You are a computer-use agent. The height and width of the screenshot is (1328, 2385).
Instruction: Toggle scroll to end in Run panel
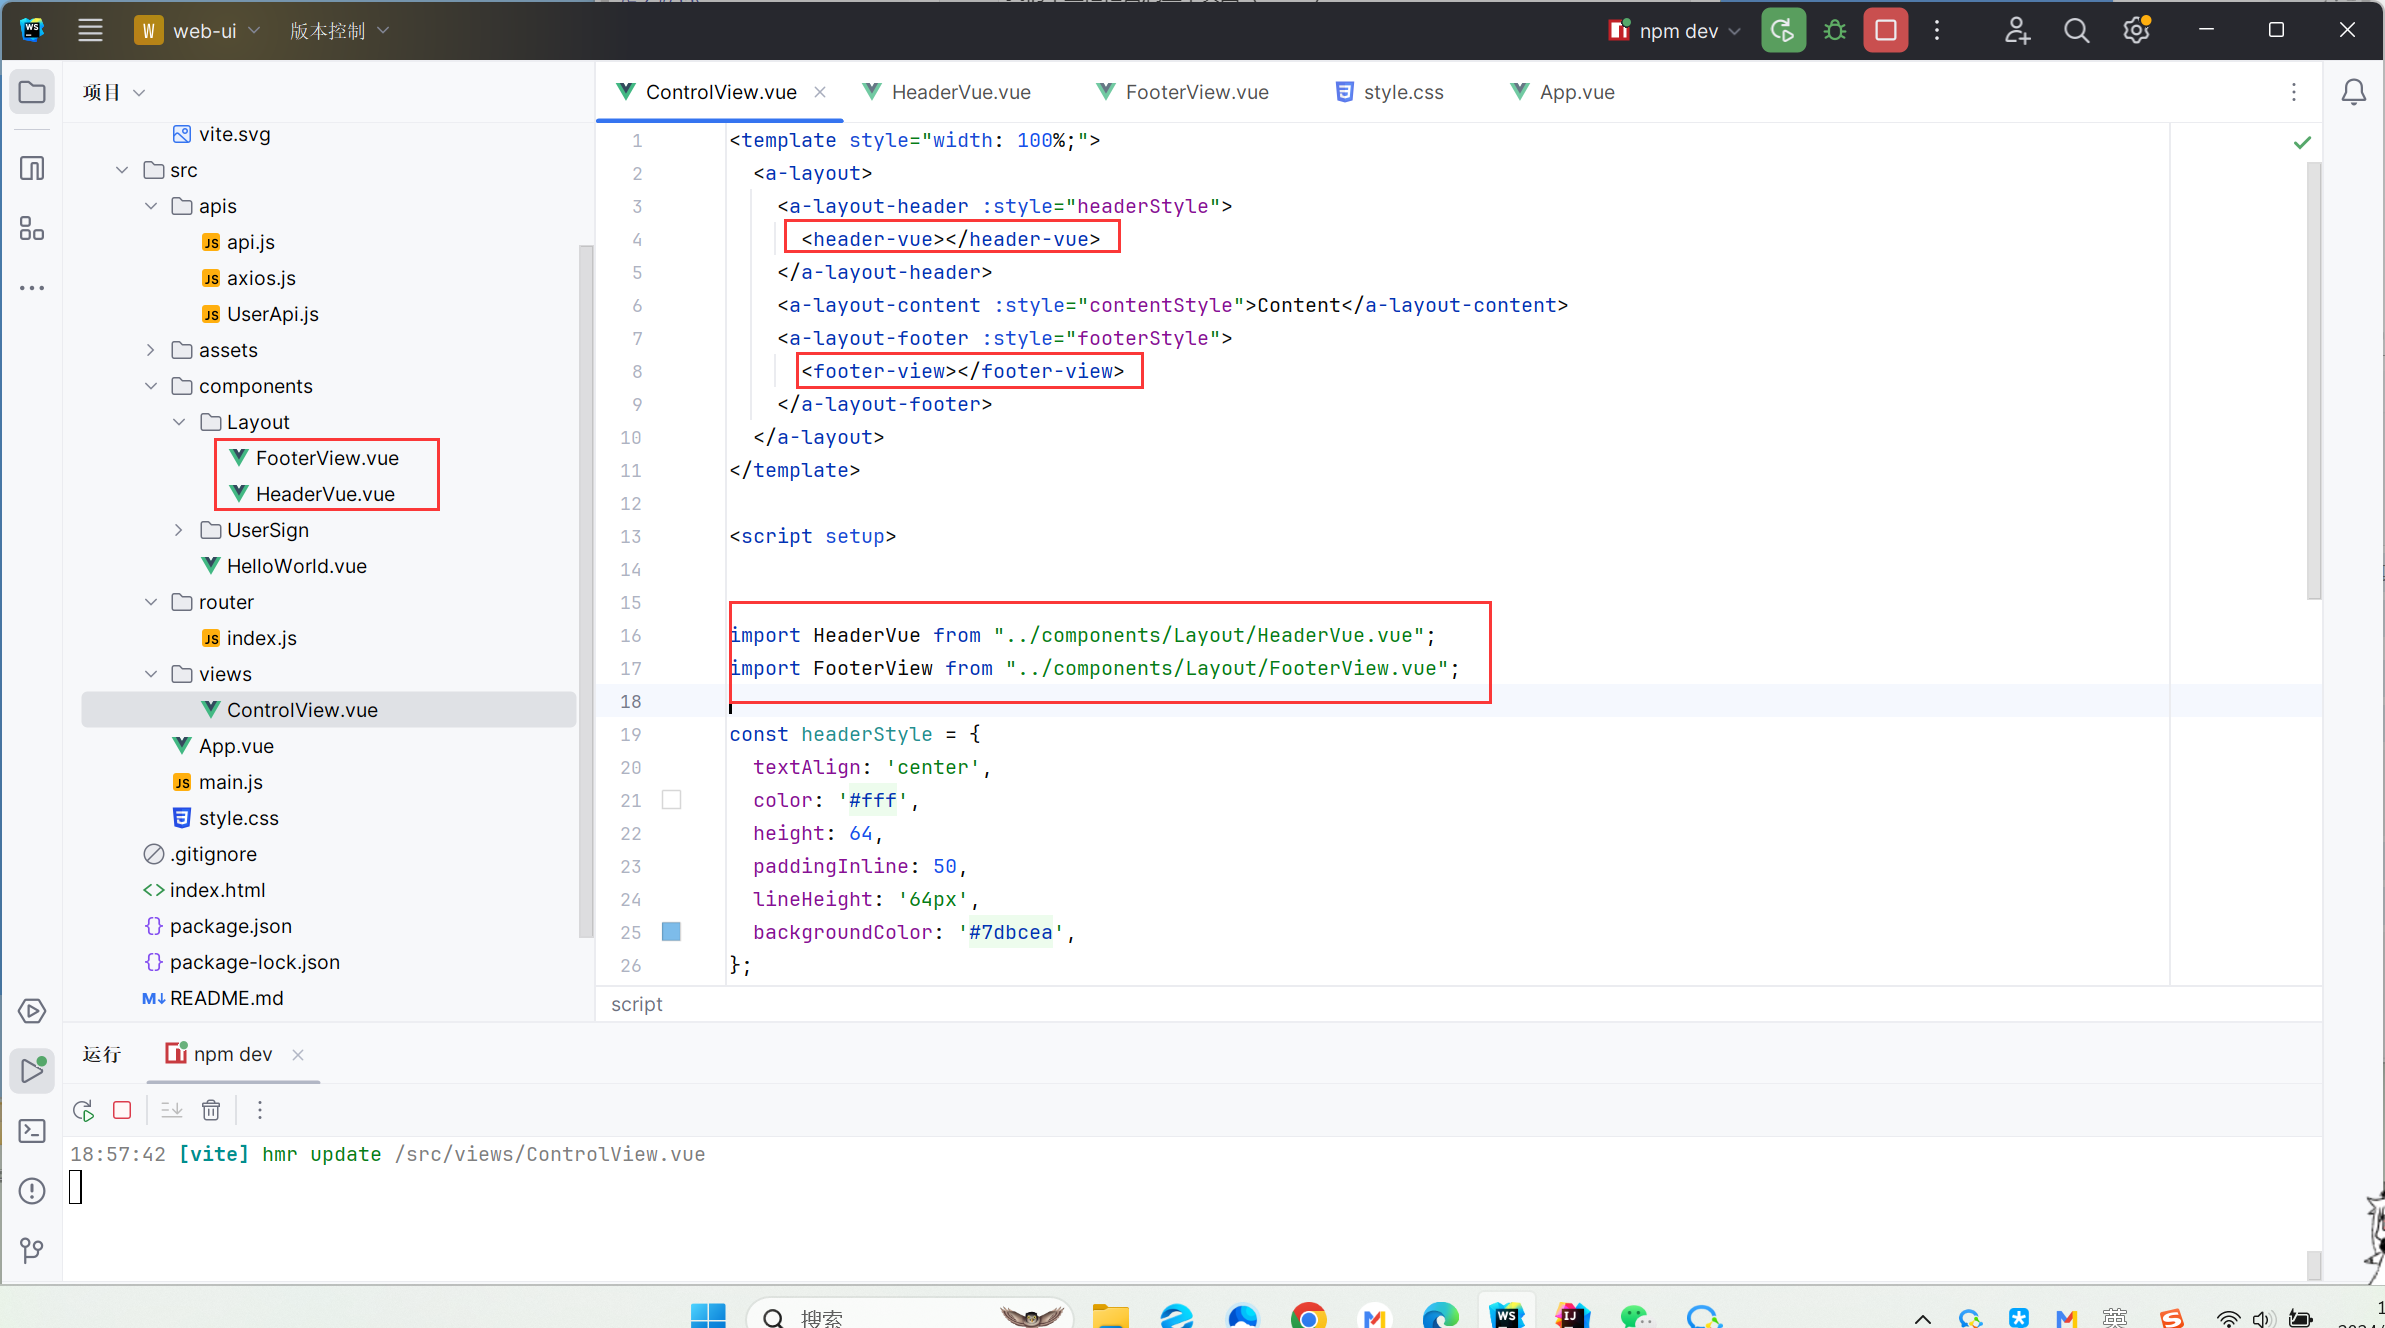(172, 1110)
